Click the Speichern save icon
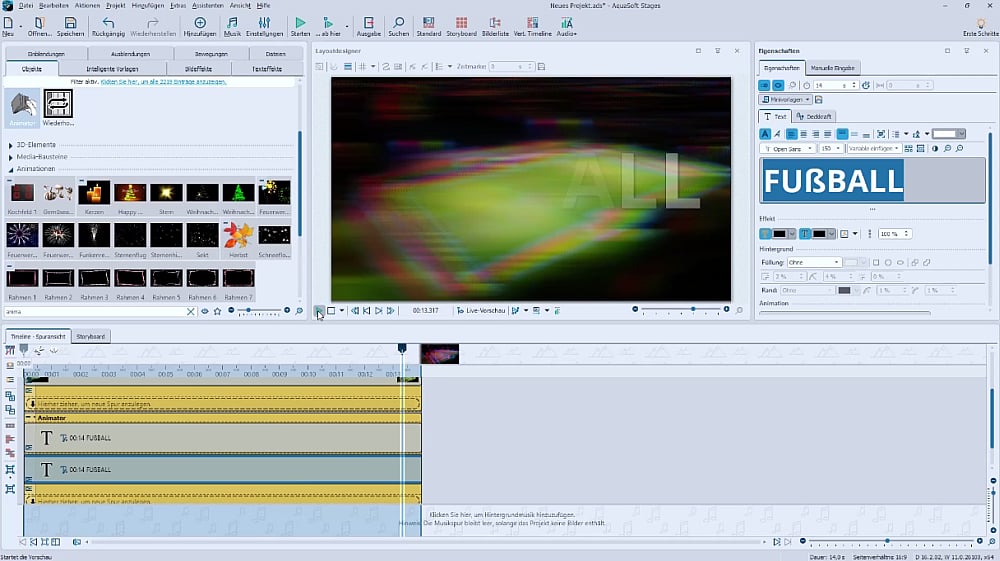The image size is (1000, 561). click(x=69, y=22)
